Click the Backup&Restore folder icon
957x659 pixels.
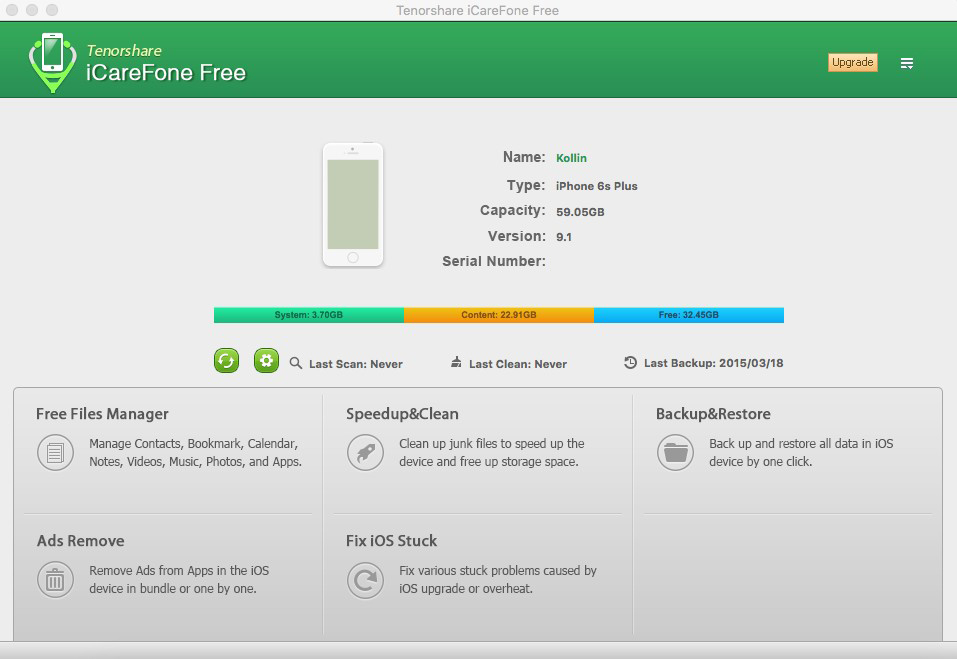(675, 453)
